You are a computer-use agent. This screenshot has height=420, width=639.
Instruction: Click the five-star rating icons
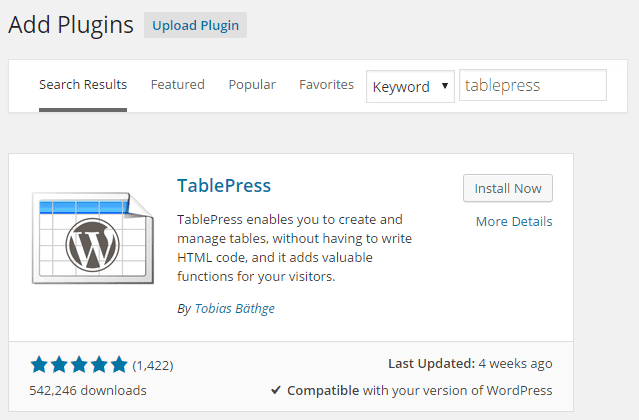coord(79,365)
